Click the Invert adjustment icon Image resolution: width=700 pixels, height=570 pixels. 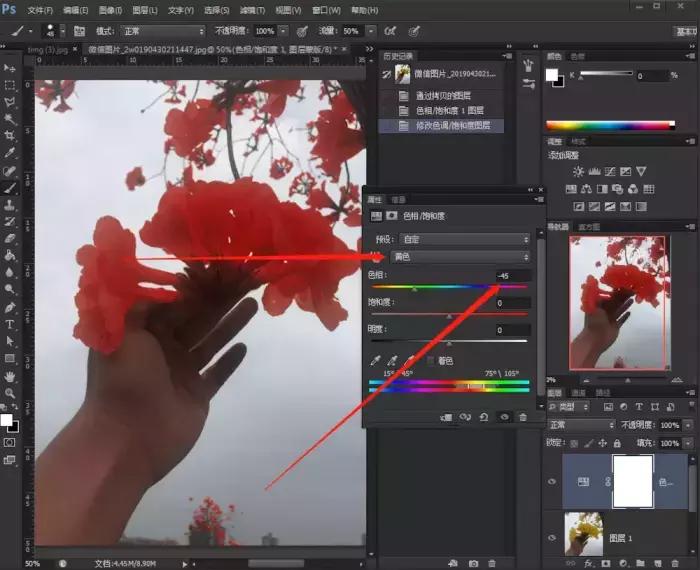pyautogui.click(x=579, y=207)
